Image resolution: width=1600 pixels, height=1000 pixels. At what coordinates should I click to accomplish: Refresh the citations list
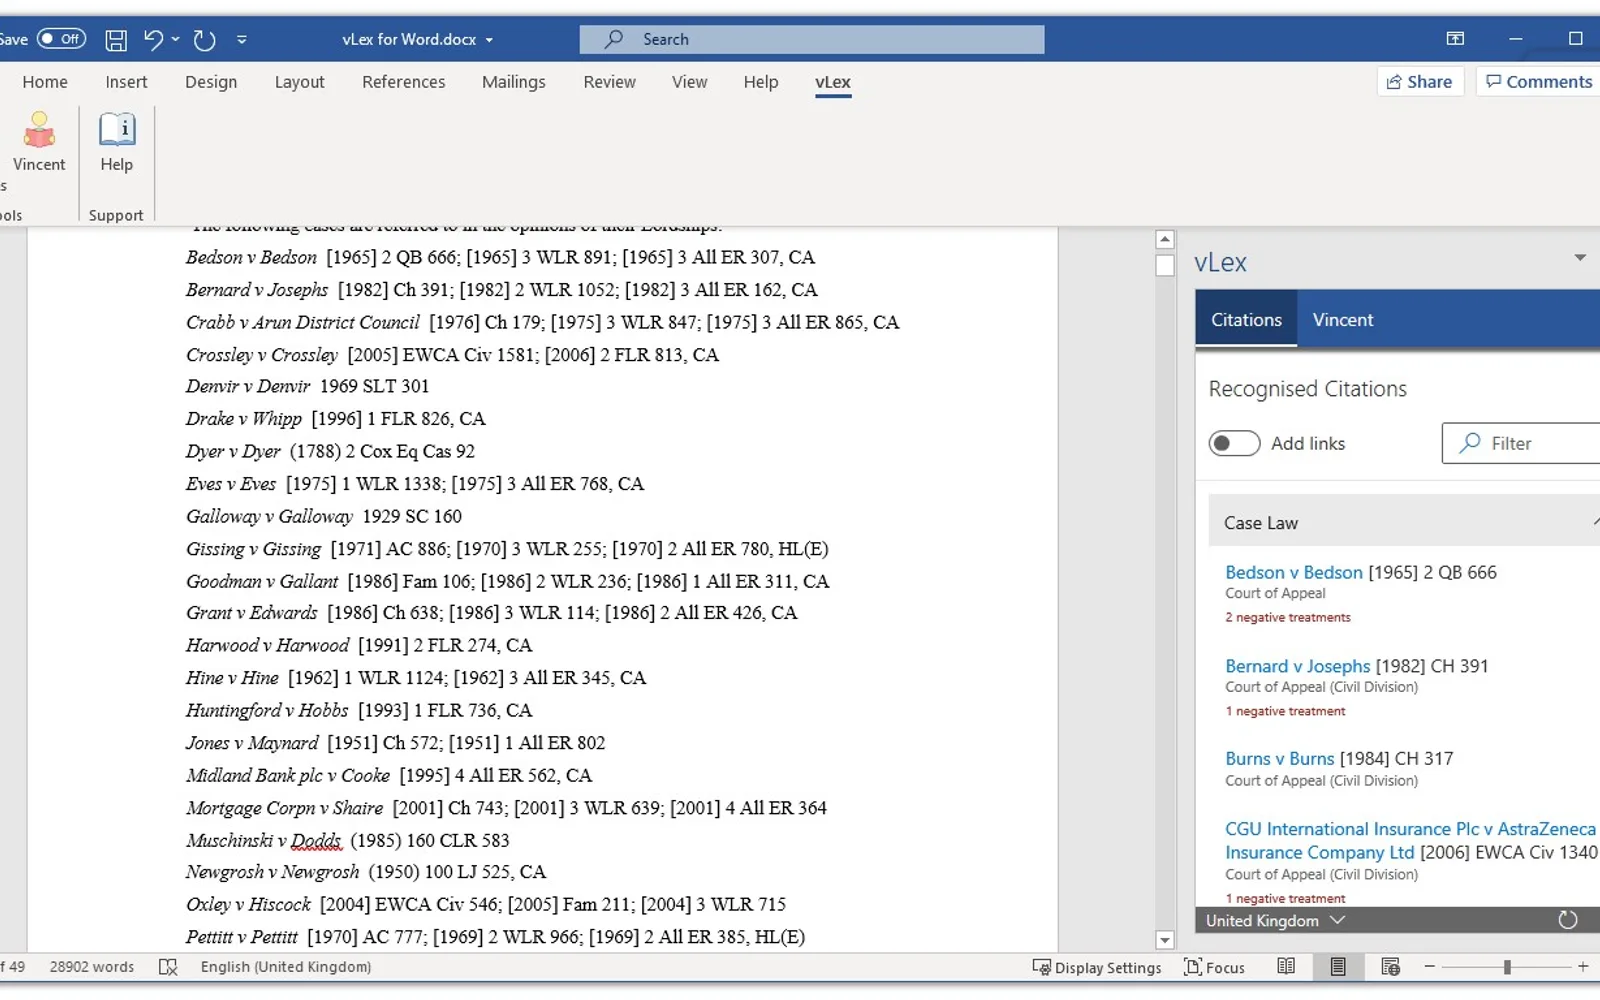click(1568, 920)
